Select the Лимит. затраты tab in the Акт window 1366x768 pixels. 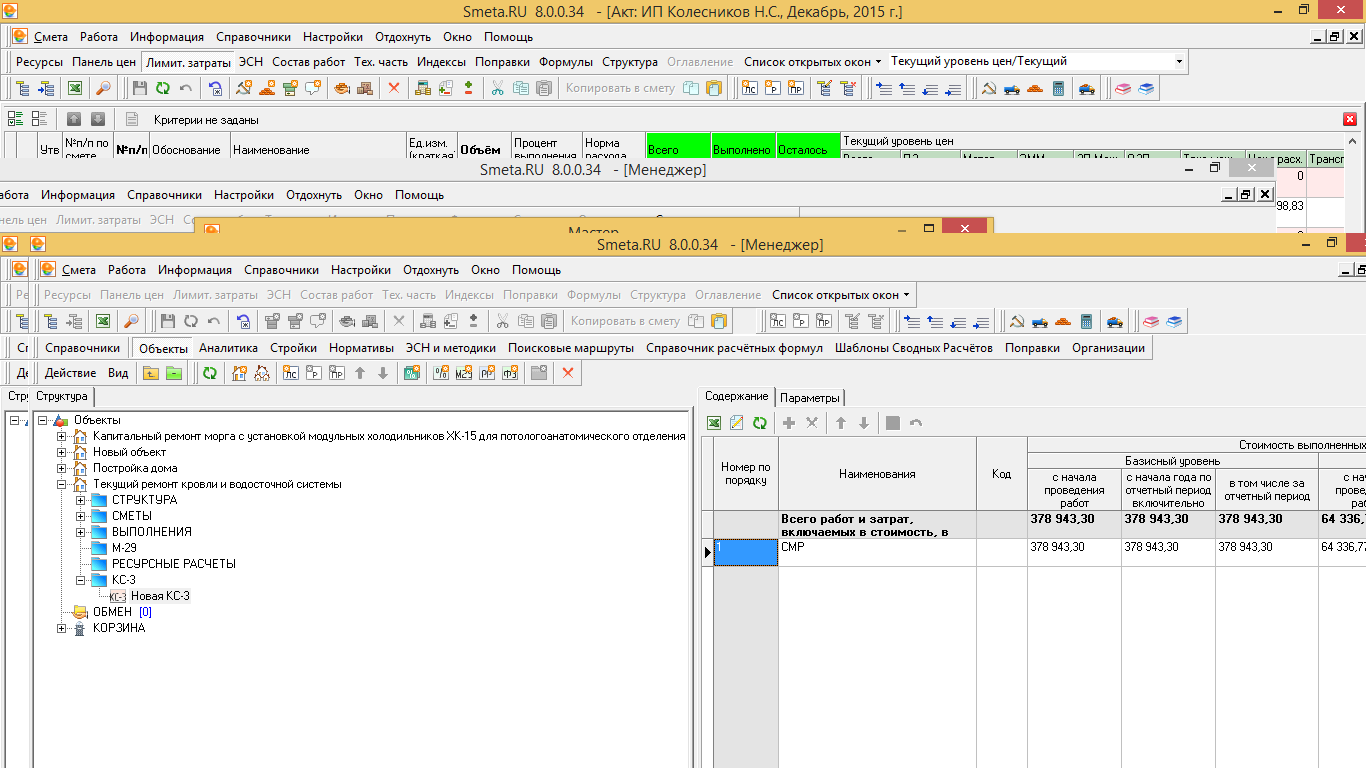pos(188,62)
